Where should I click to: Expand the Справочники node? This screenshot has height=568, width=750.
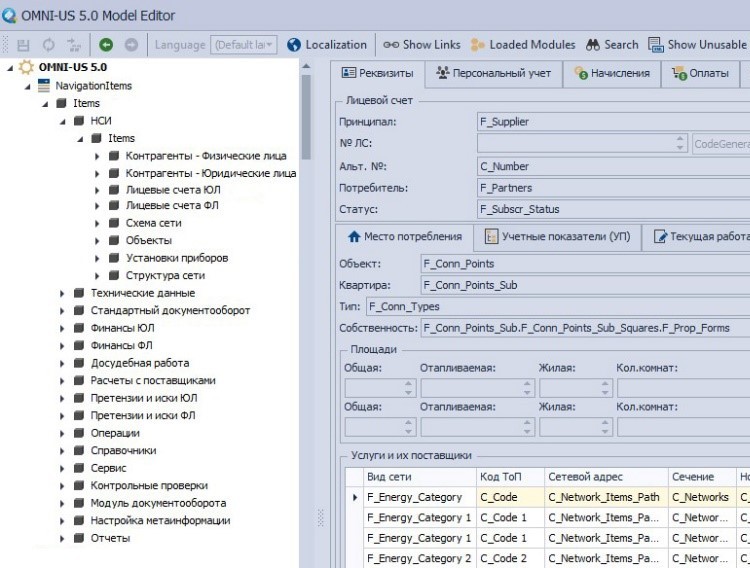(x=62, y=451)
